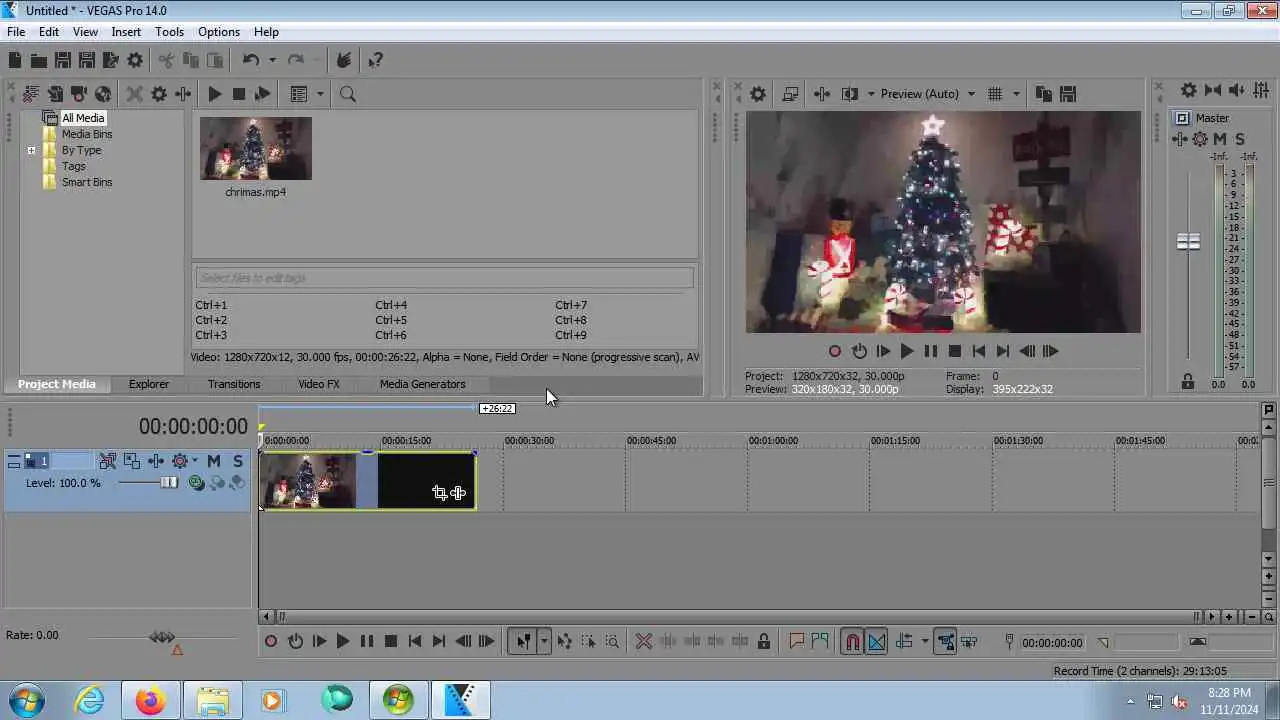Switch to the Video FX tab

319,384
